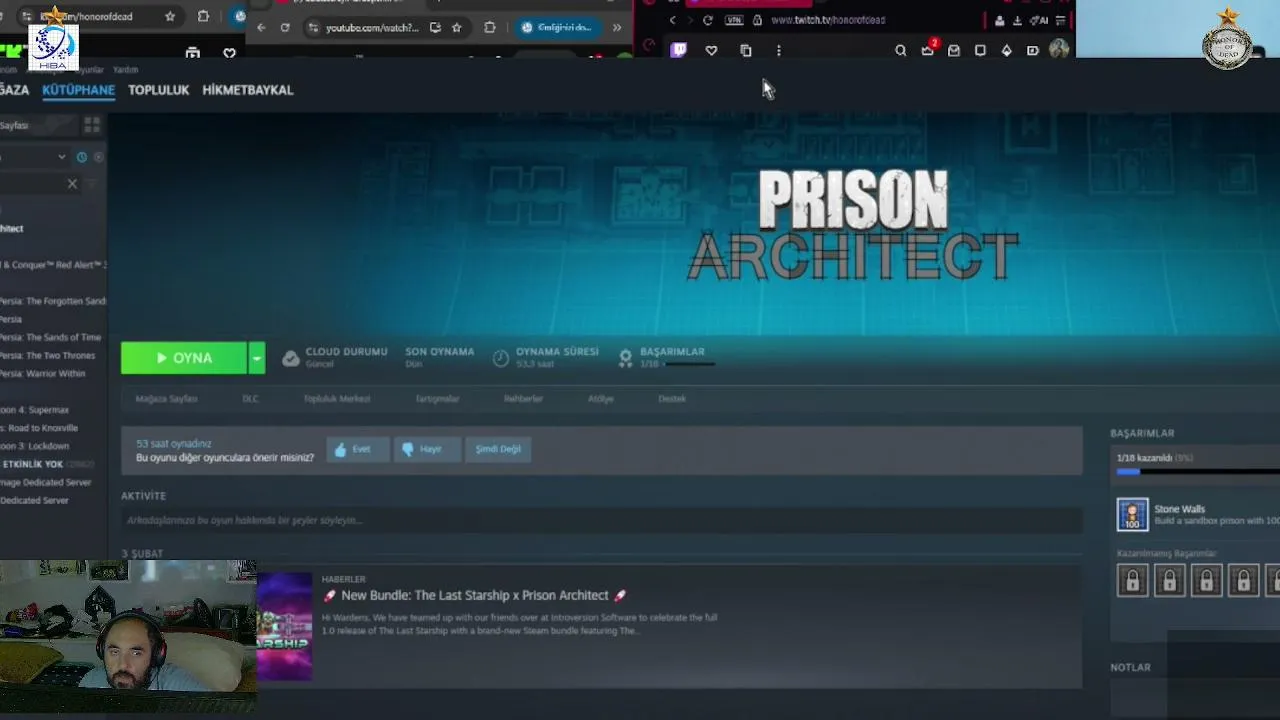Toggle the grid view icon in the library sidebar

click(92, 125)
